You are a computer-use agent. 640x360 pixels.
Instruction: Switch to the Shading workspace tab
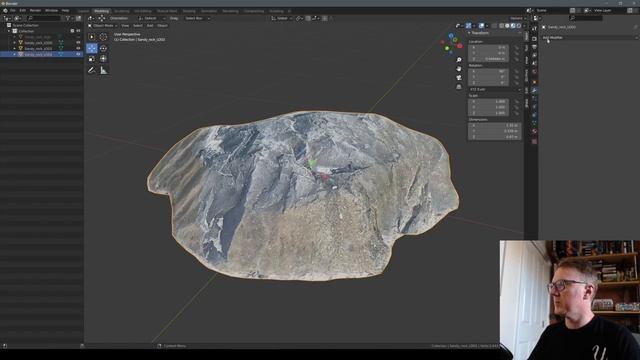189,11
